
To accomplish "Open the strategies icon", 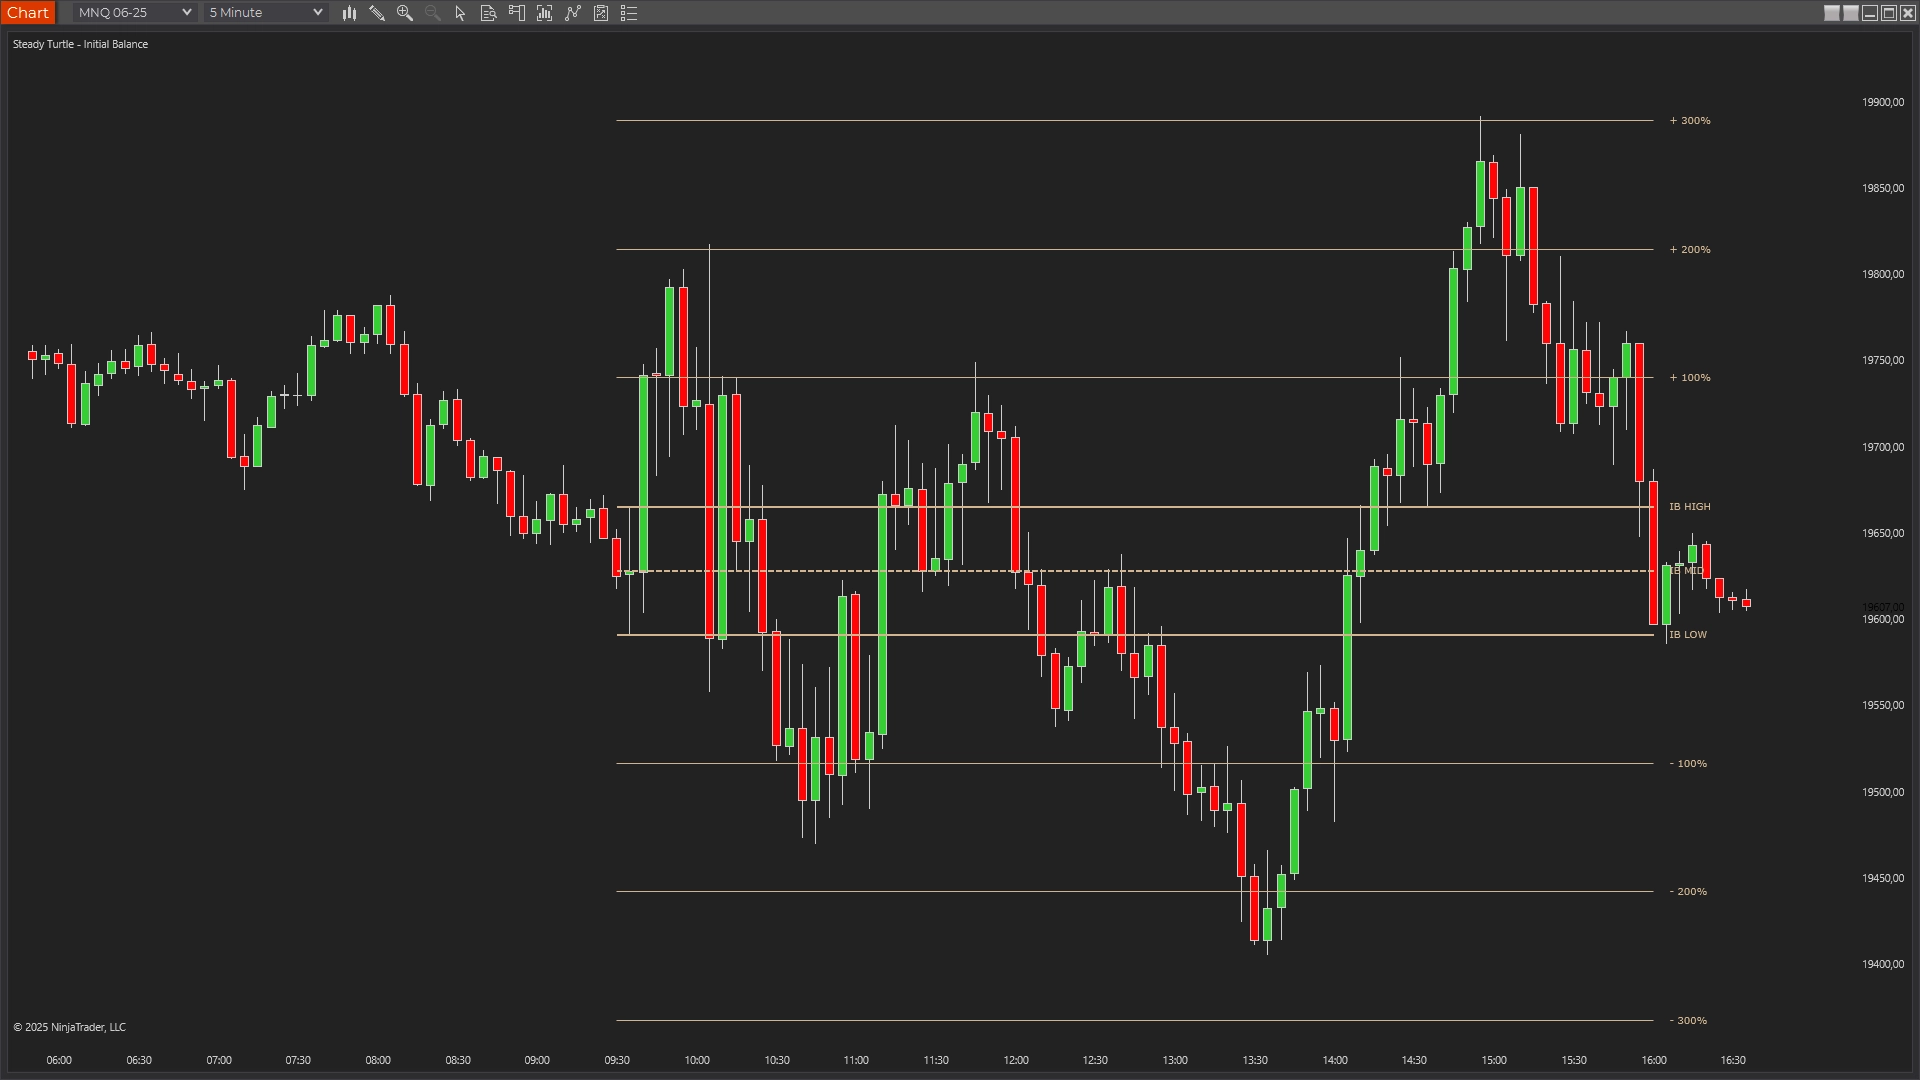I will coord(601,13).
